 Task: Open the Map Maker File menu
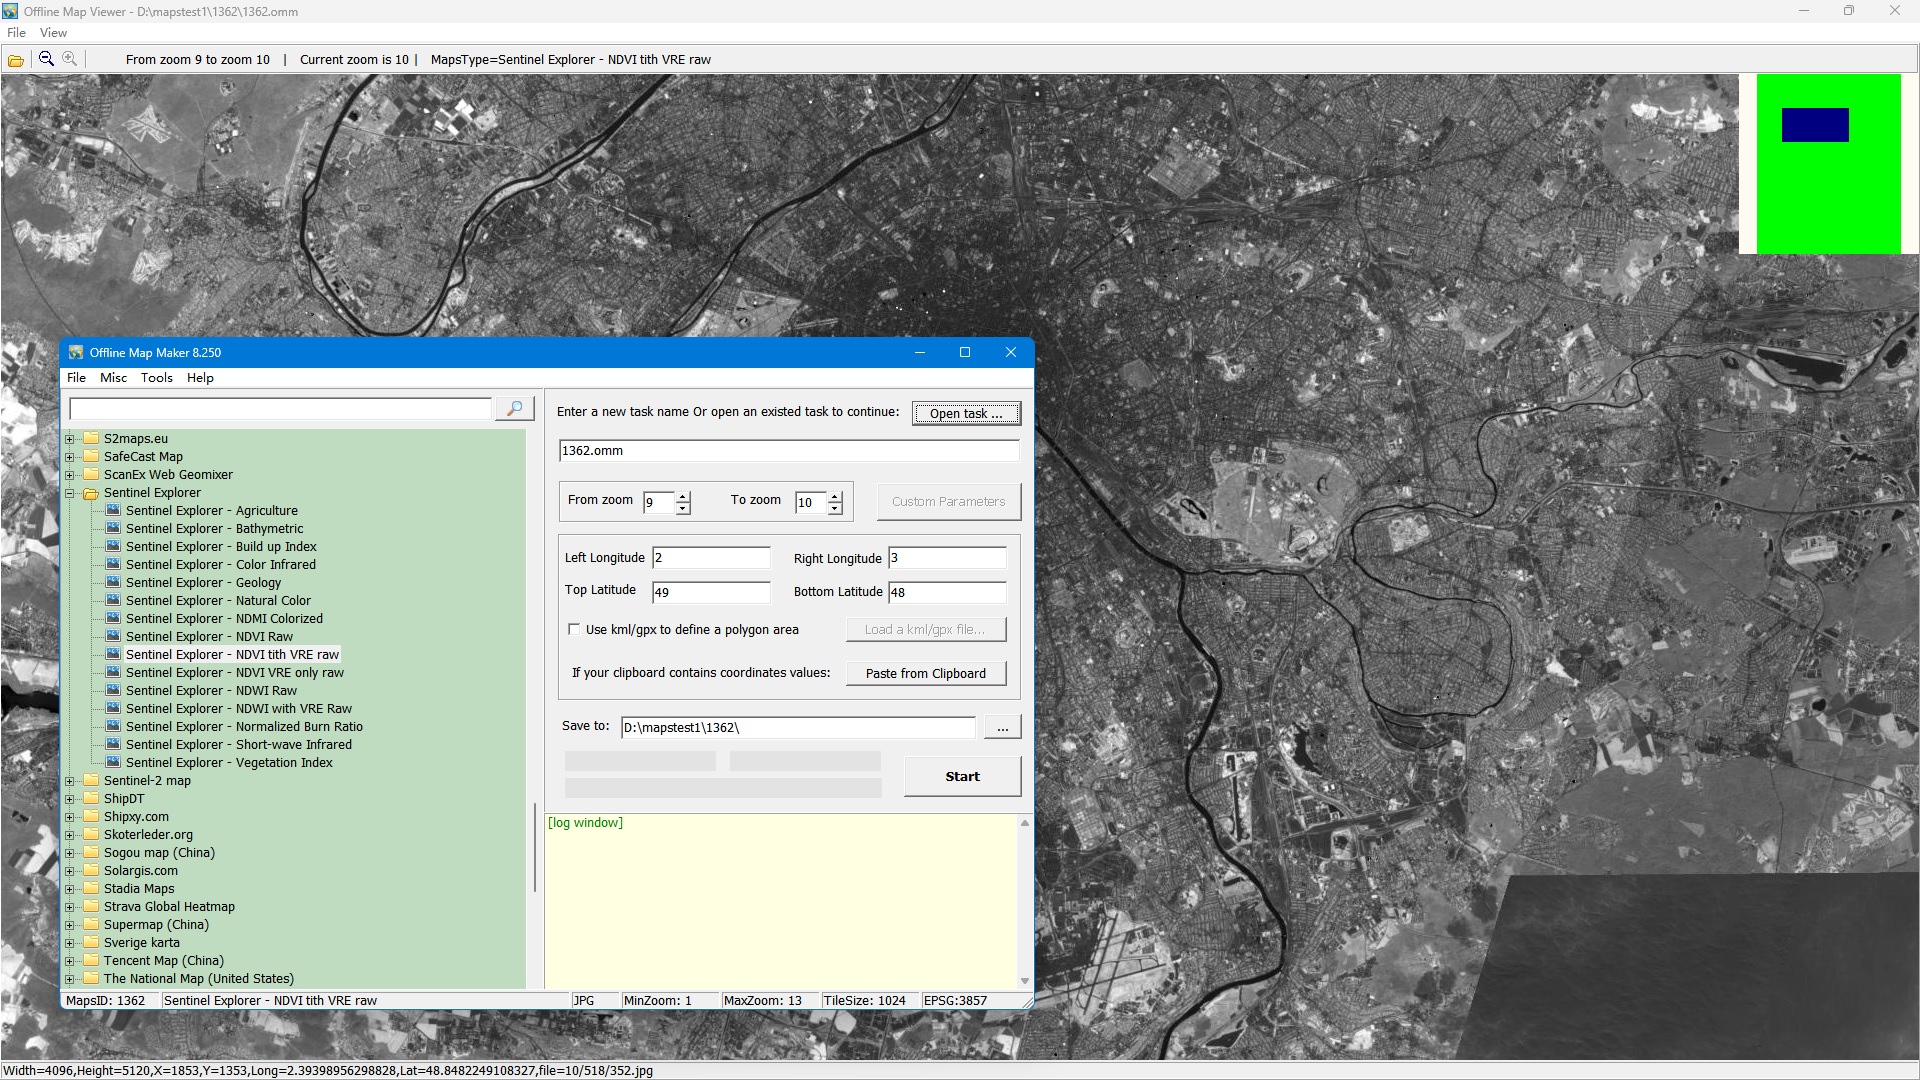[76, 377]
